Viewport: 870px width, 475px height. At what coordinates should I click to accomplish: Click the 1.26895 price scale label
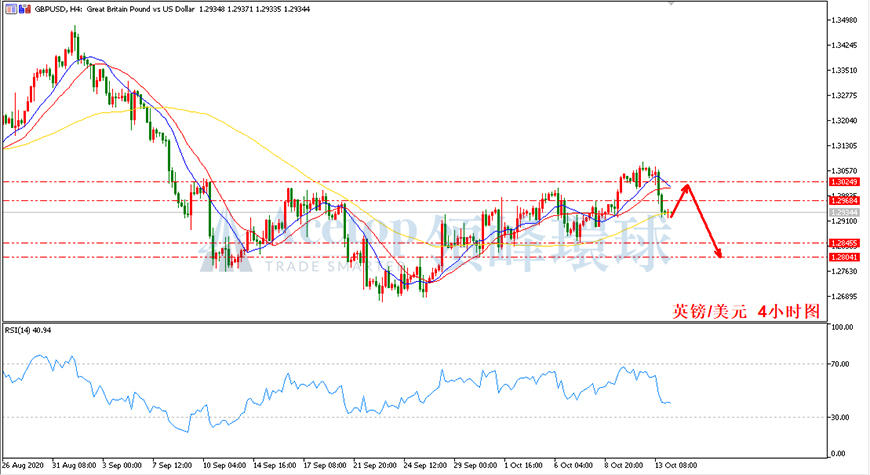844,296
